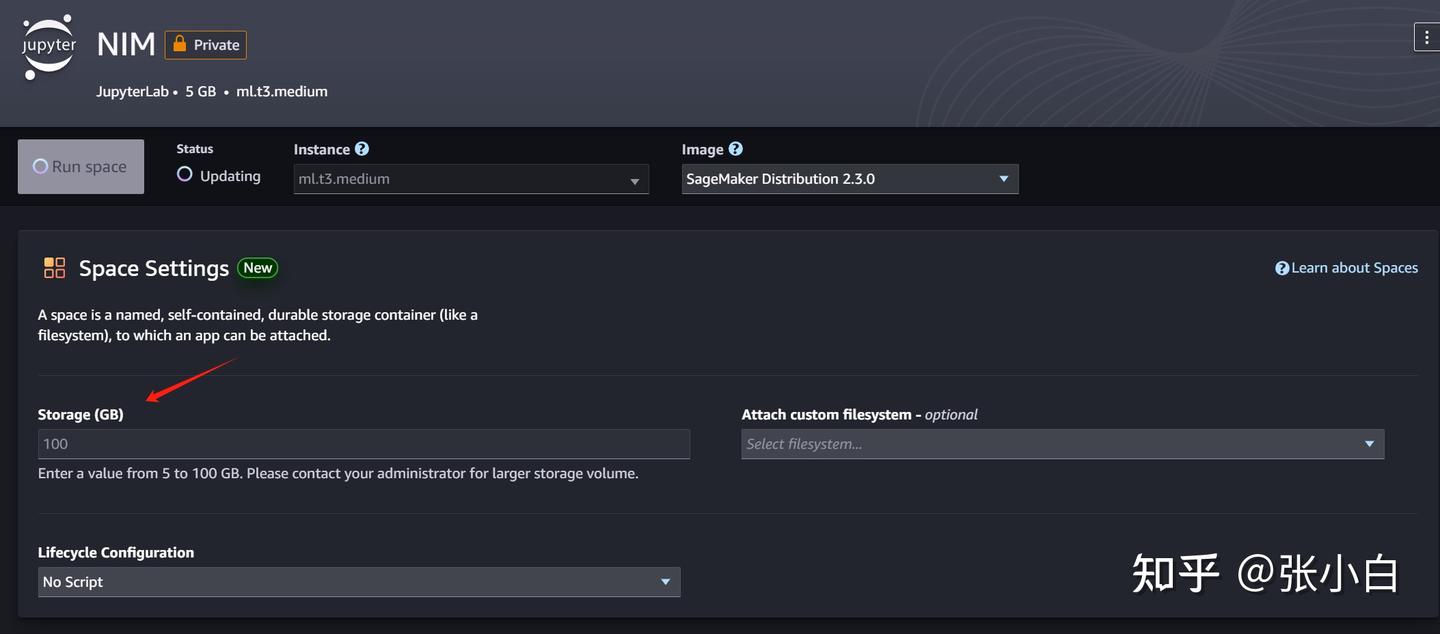Expand the Lifecycle Configuration No Script dropdown
This screenshot has height=634, width=1440.
click(x=359, y=582)
